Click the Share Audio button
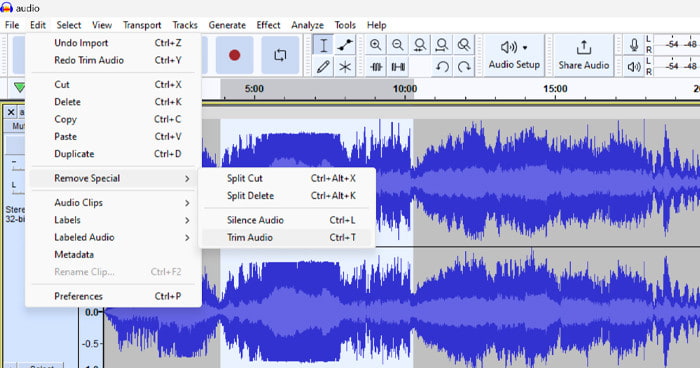The image size is (700, 368). 583,55
